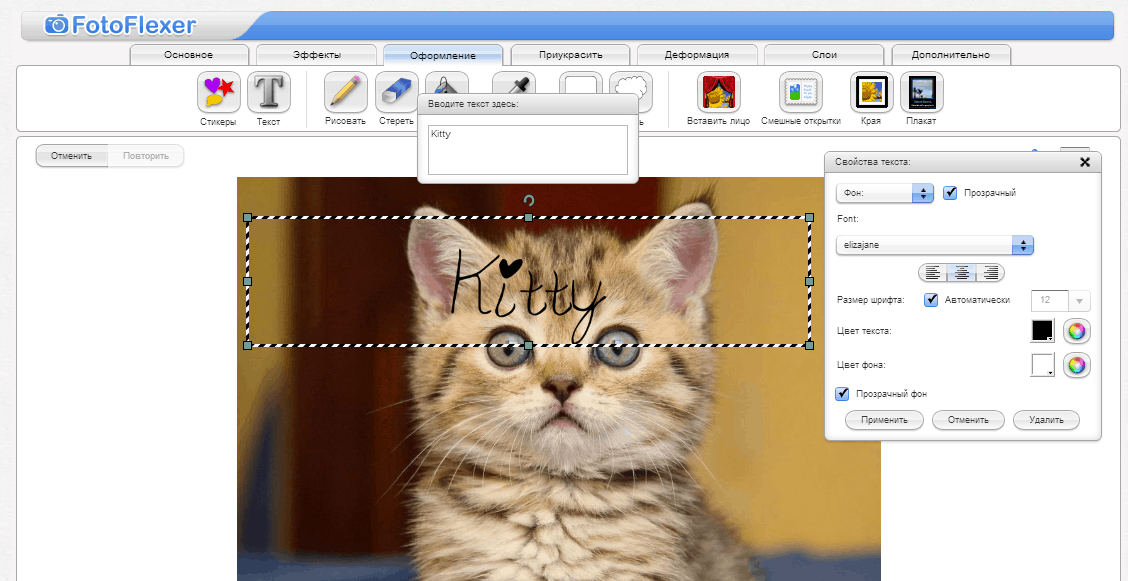Open the Poster (Плакат) icon
Viewport: 1128px width, 581px height.
point(921,93)
